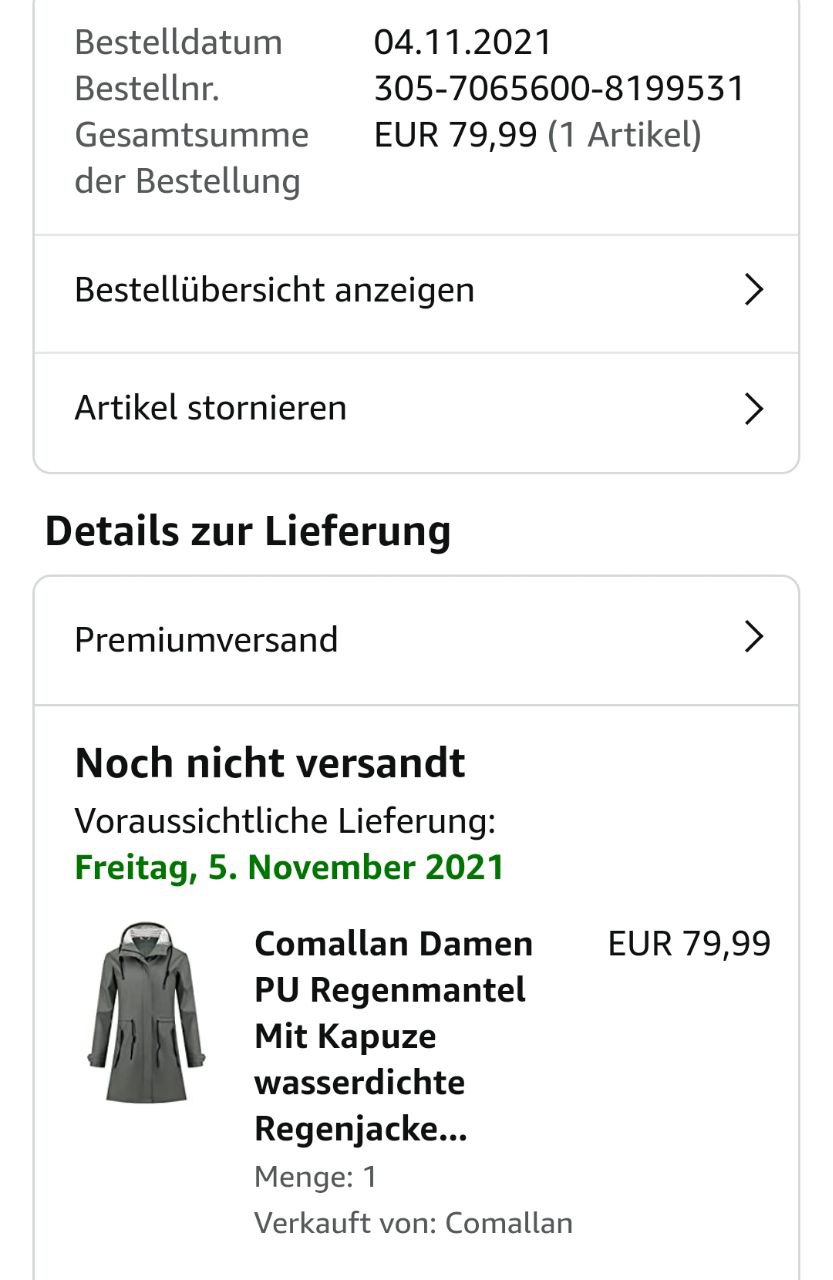This screenshot has height=1280, width=833.
Task: Tap the seller name Comallan
Action: [509, 1223]
